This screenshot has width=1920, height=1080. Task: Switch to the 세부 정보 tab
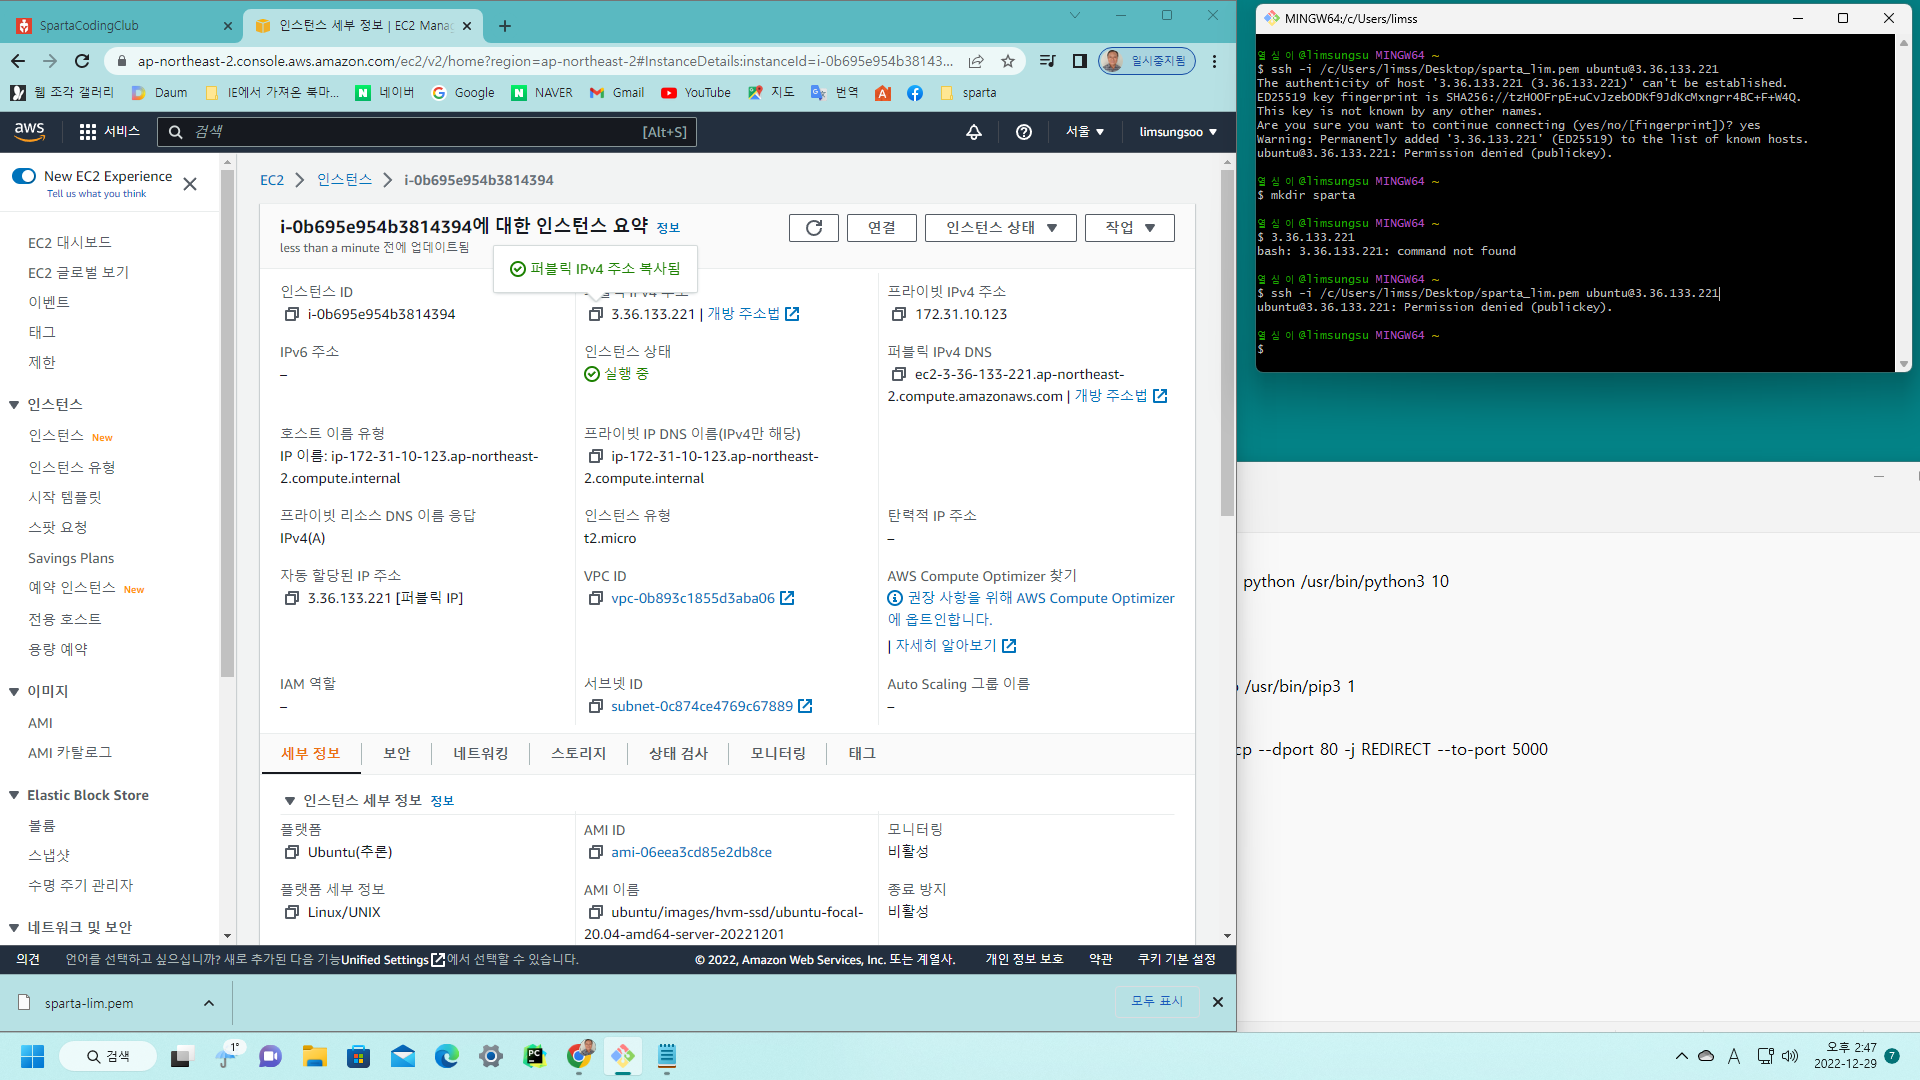pos(311,754)
